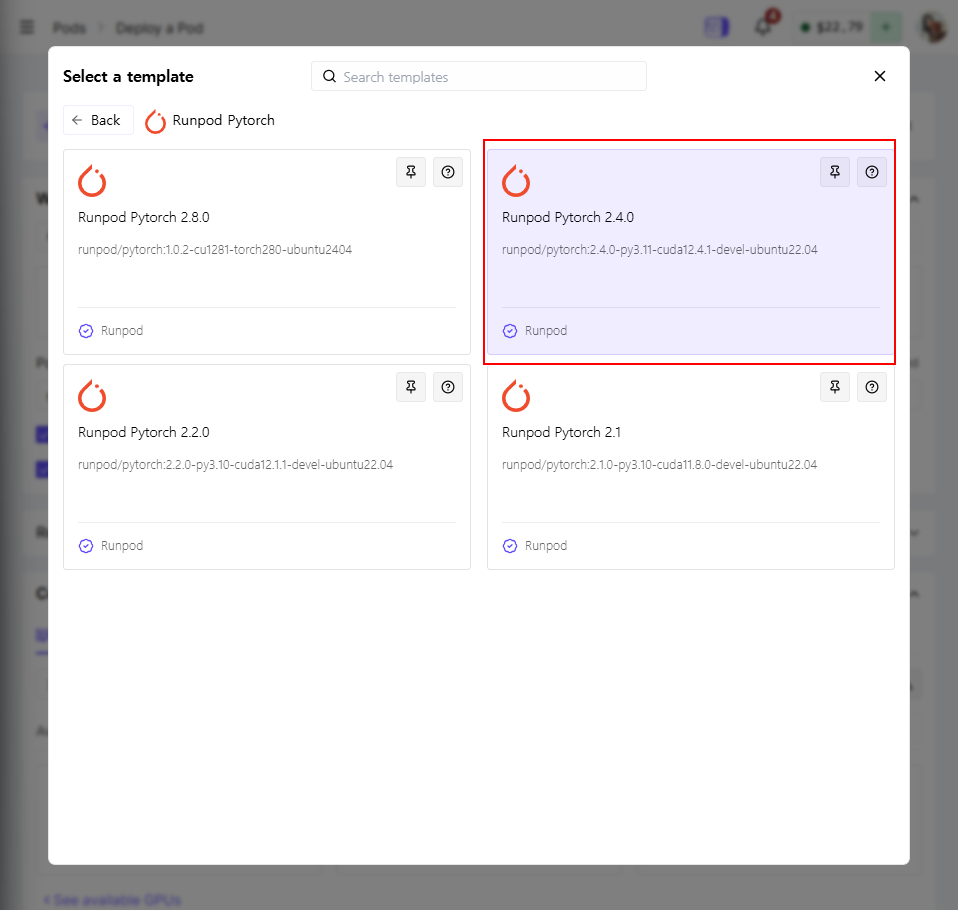Click verified Runpod badge on 2.2.0 card
Screen dimensions: 958x910
[86, 546]
